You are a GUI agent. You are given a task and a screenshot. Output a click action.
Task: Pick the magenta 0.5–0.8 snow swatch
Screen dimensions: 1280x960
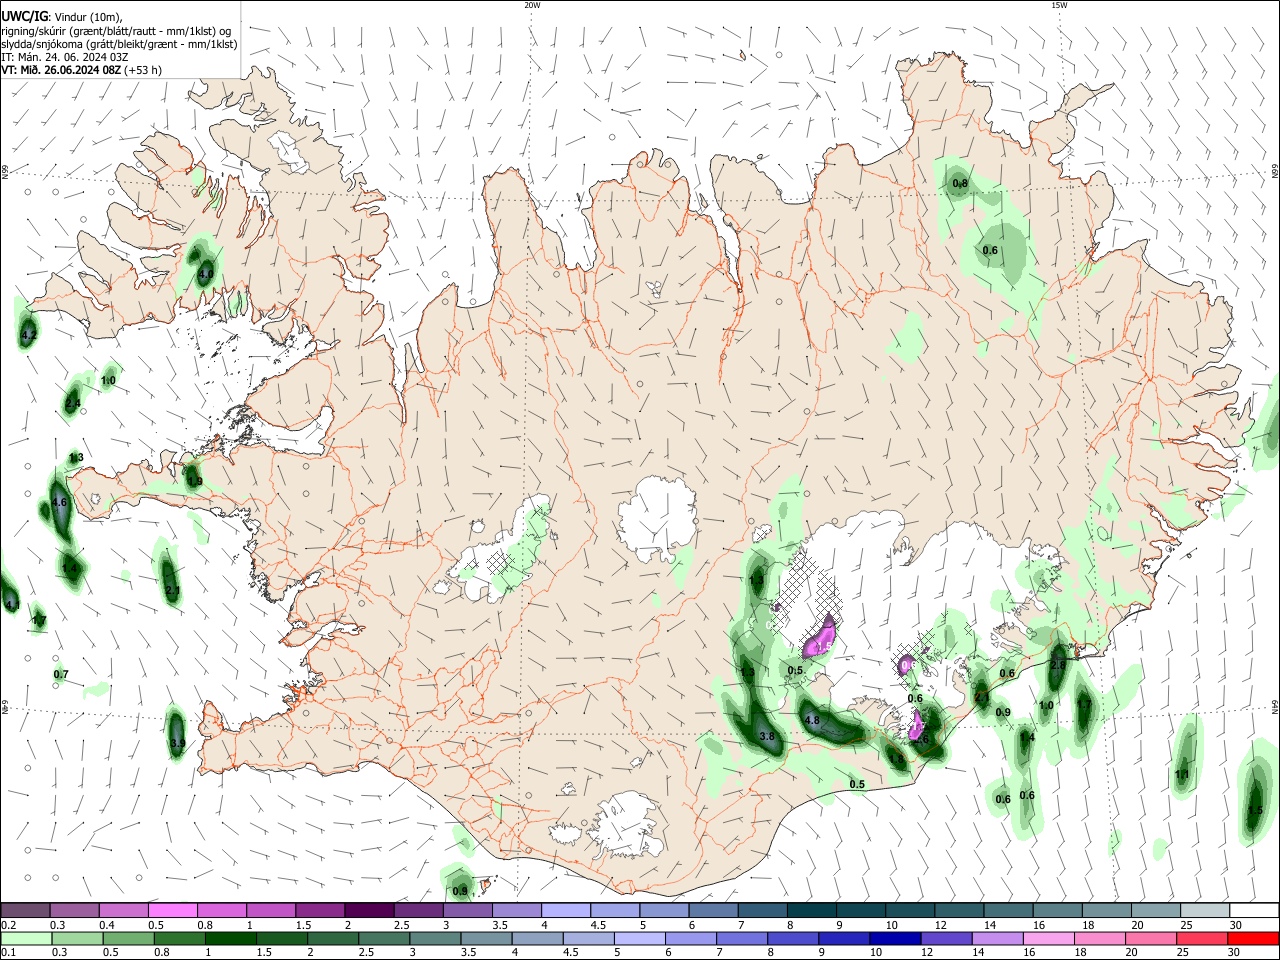[x=172, y=911]
